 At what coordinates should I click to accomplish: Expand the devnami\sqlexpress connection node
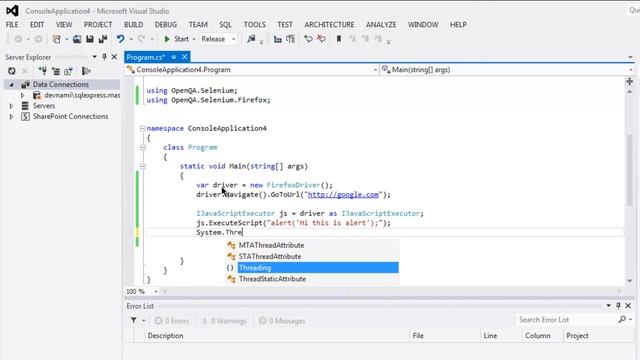click(x=22, y=95)
